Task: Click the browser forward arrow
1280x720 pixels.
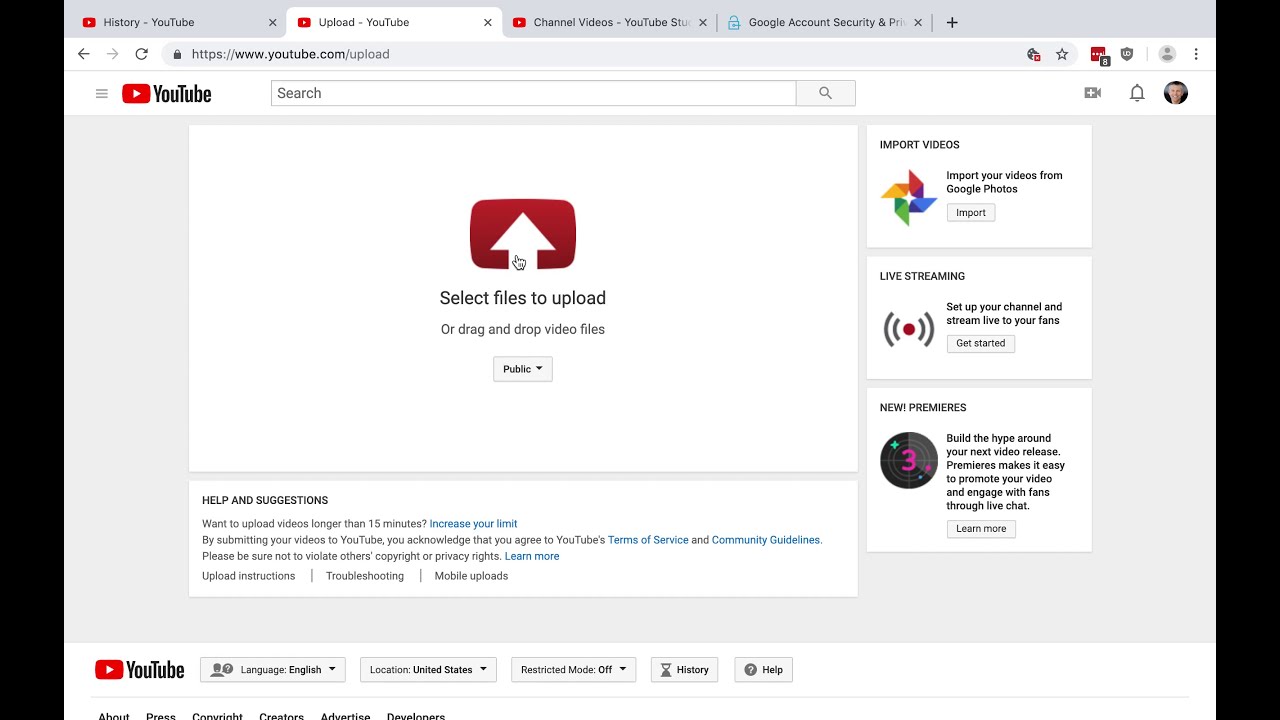Action: 112,54
